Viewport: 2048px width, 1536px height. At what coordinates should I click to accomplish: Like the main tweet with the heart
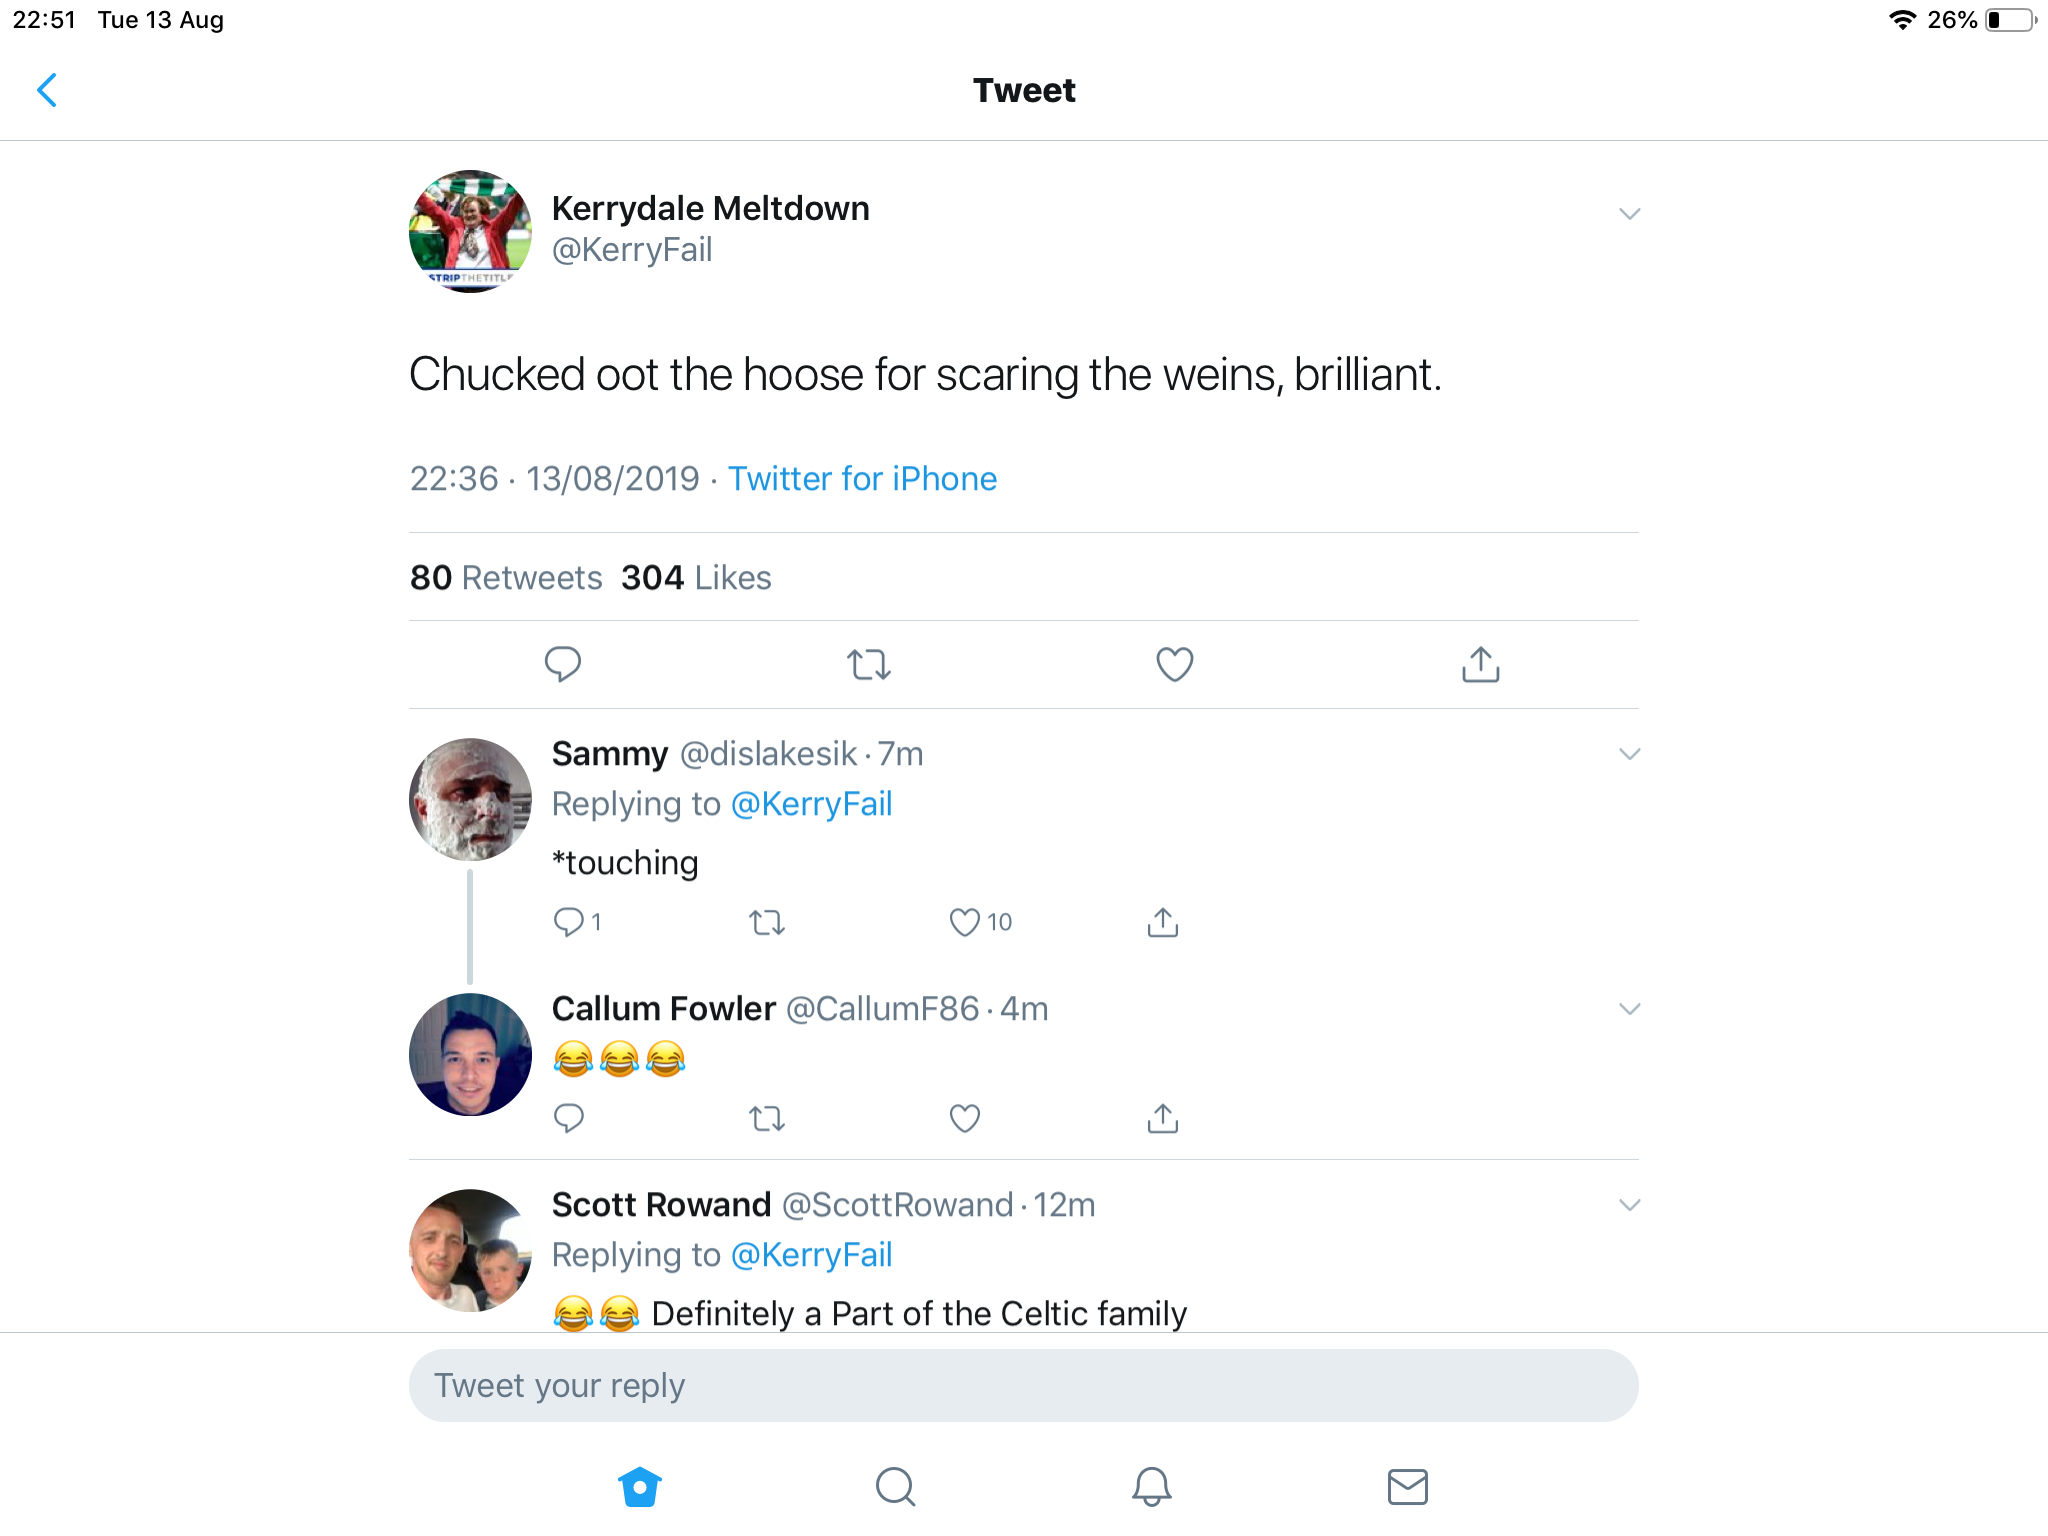1174,664
